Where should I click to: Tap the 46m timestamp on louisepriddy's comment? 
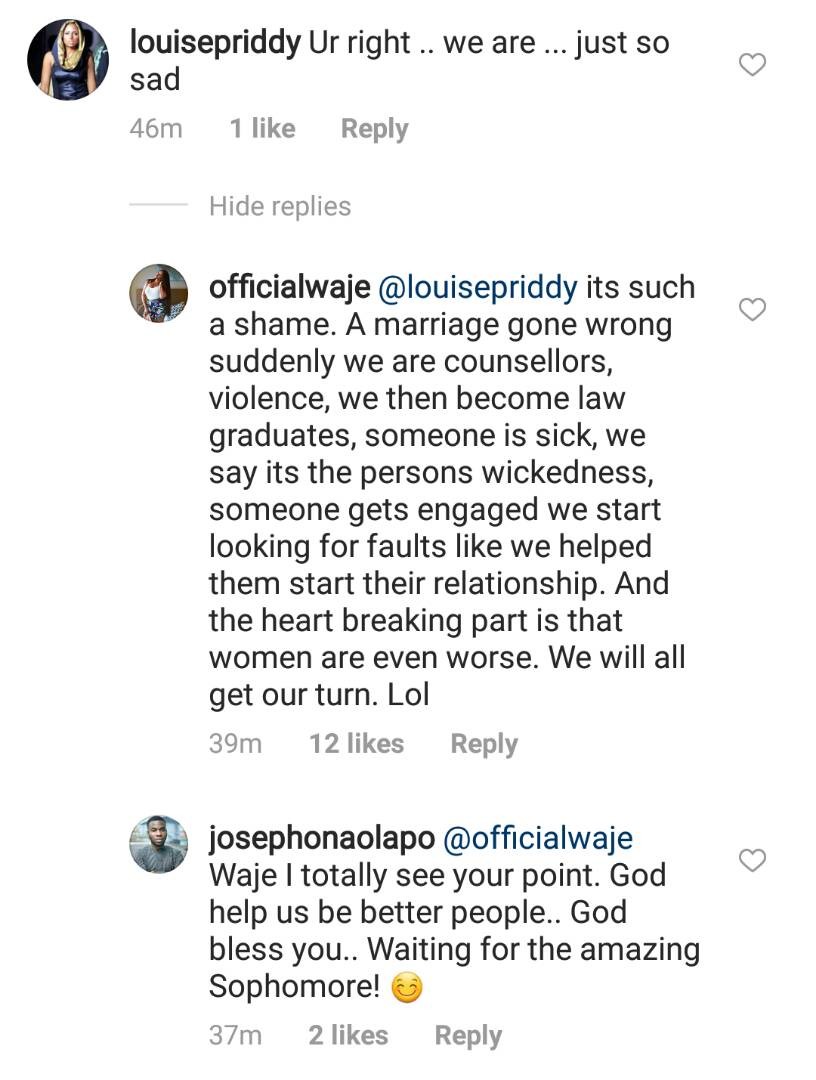[156, 129]
